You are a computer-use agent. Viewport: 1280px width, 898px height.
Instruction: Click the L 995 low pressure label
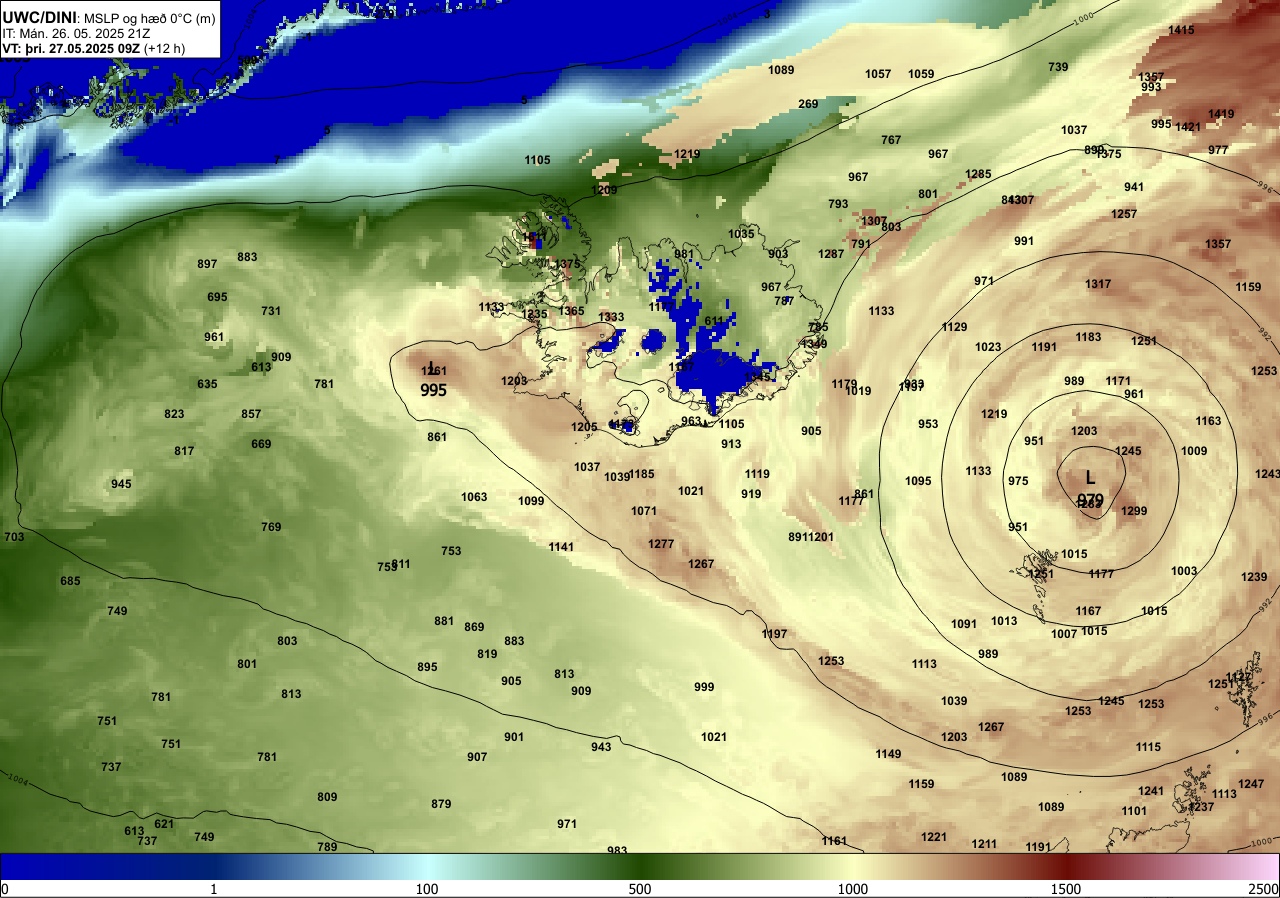click(x=433, y=381)
